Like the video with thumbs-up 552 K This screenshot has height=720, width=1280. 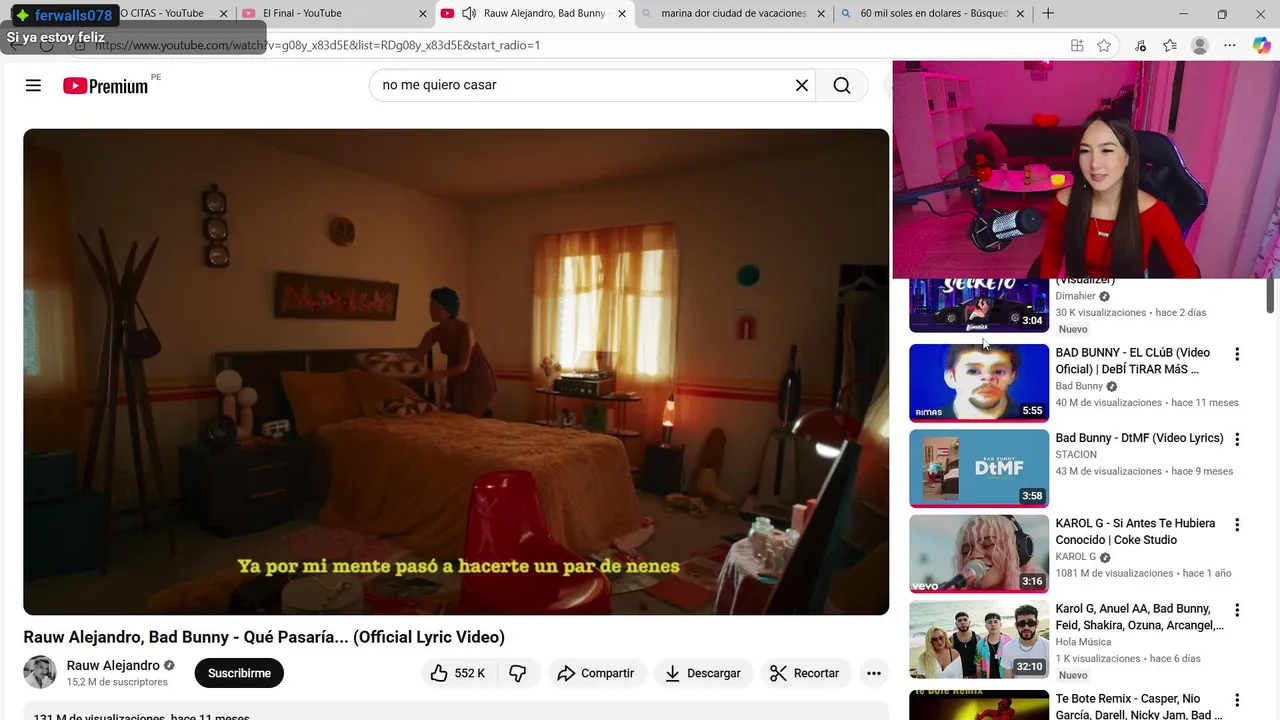(457, 673)
